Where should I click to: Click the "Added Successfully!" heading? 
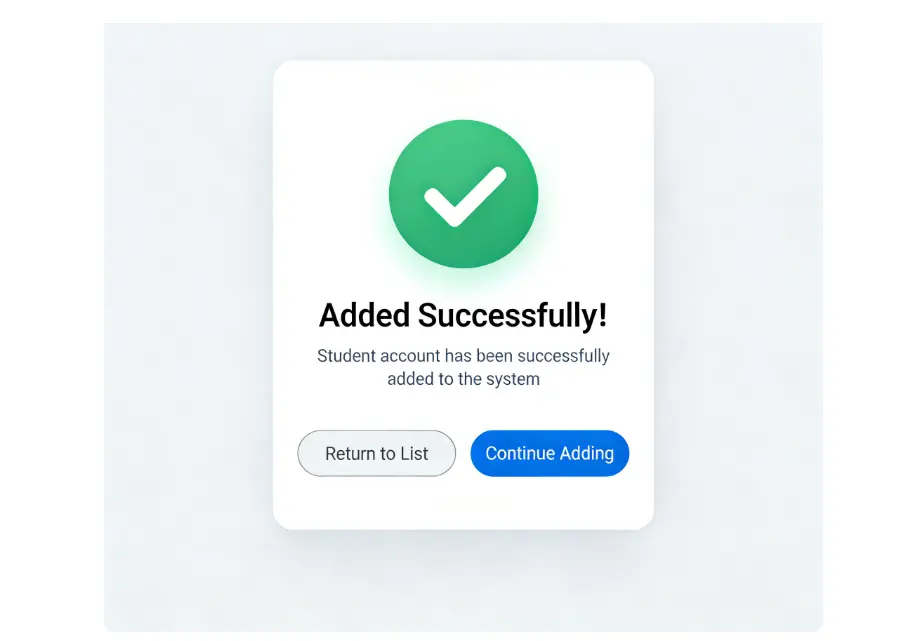463,315
